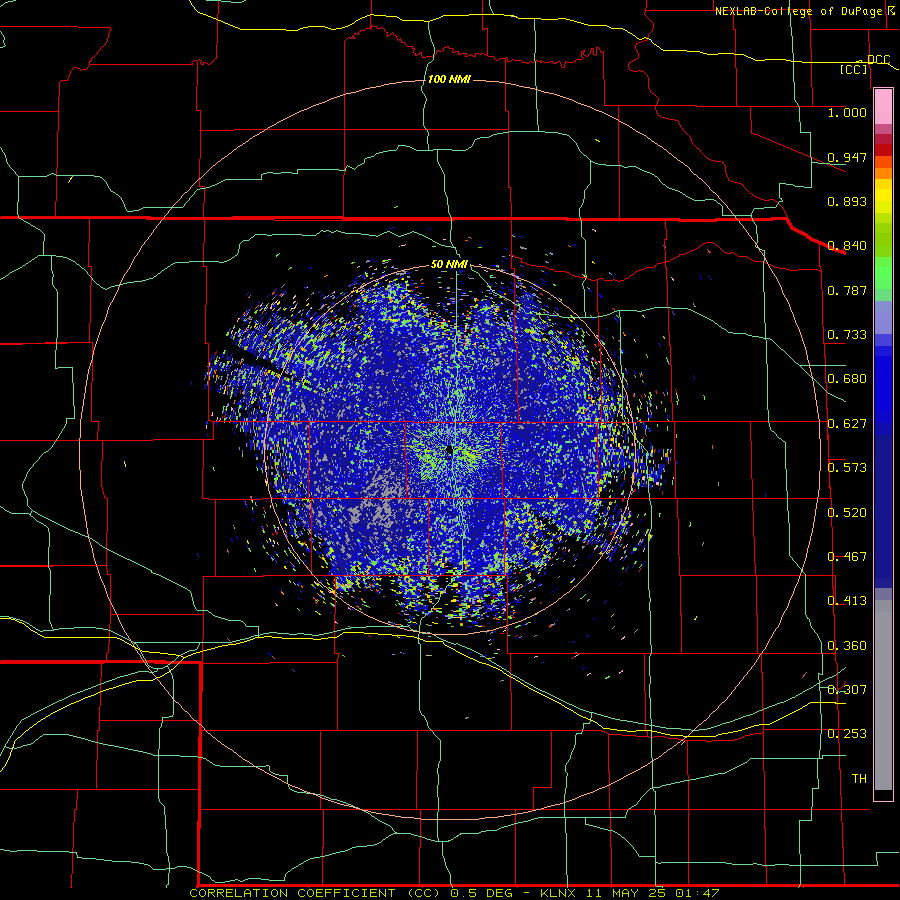Click the DCC label above the legend
This screenshot has width=900, height=900.
878,60
